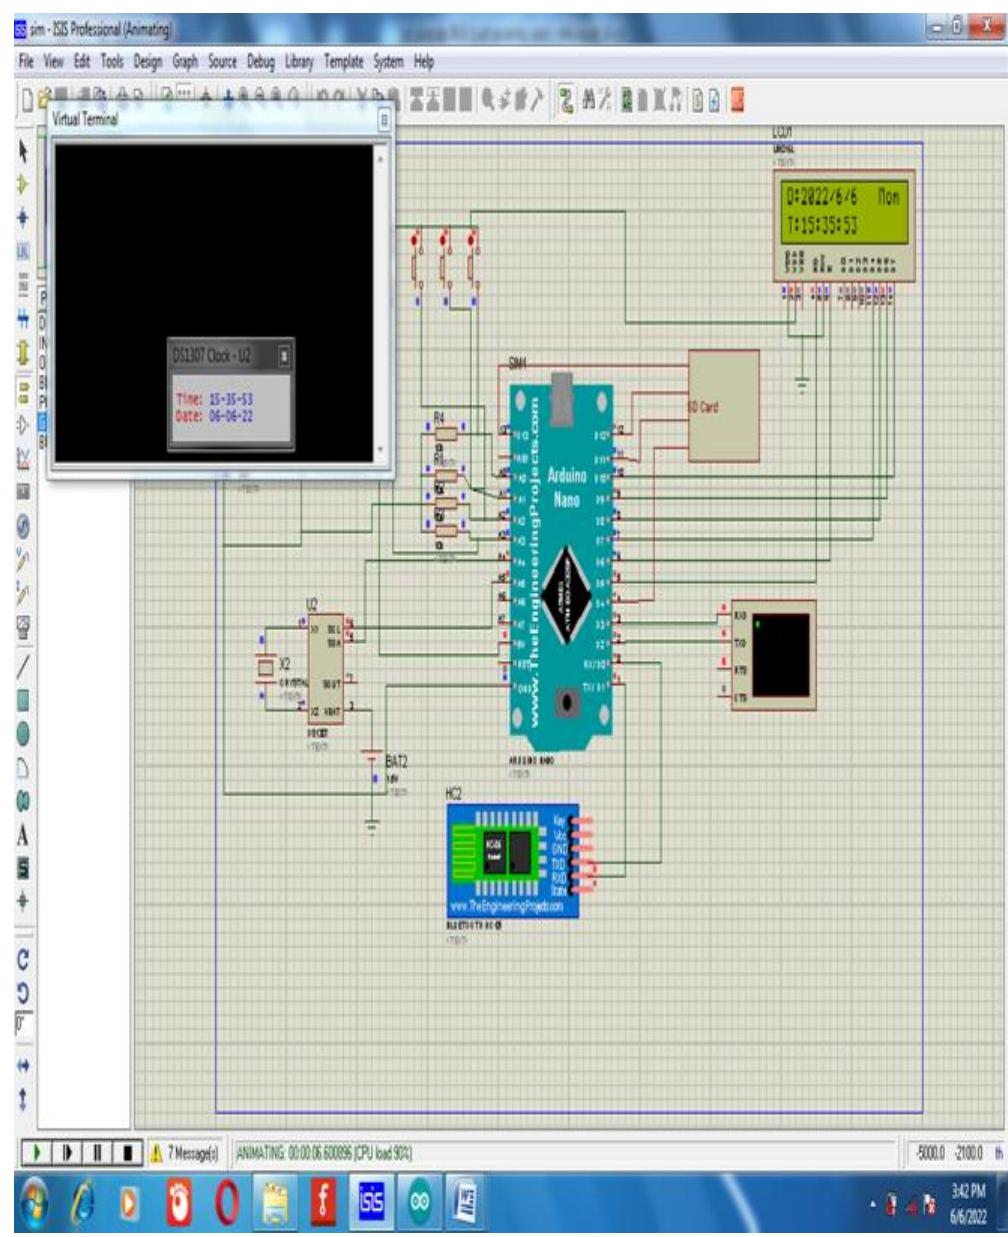
Task: Open the Design menu
Action: coord(147,62)
